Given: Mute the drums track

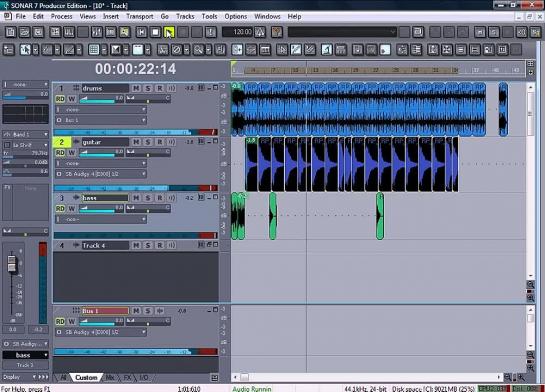Looking at the screenshot, I should click(136, 88).
